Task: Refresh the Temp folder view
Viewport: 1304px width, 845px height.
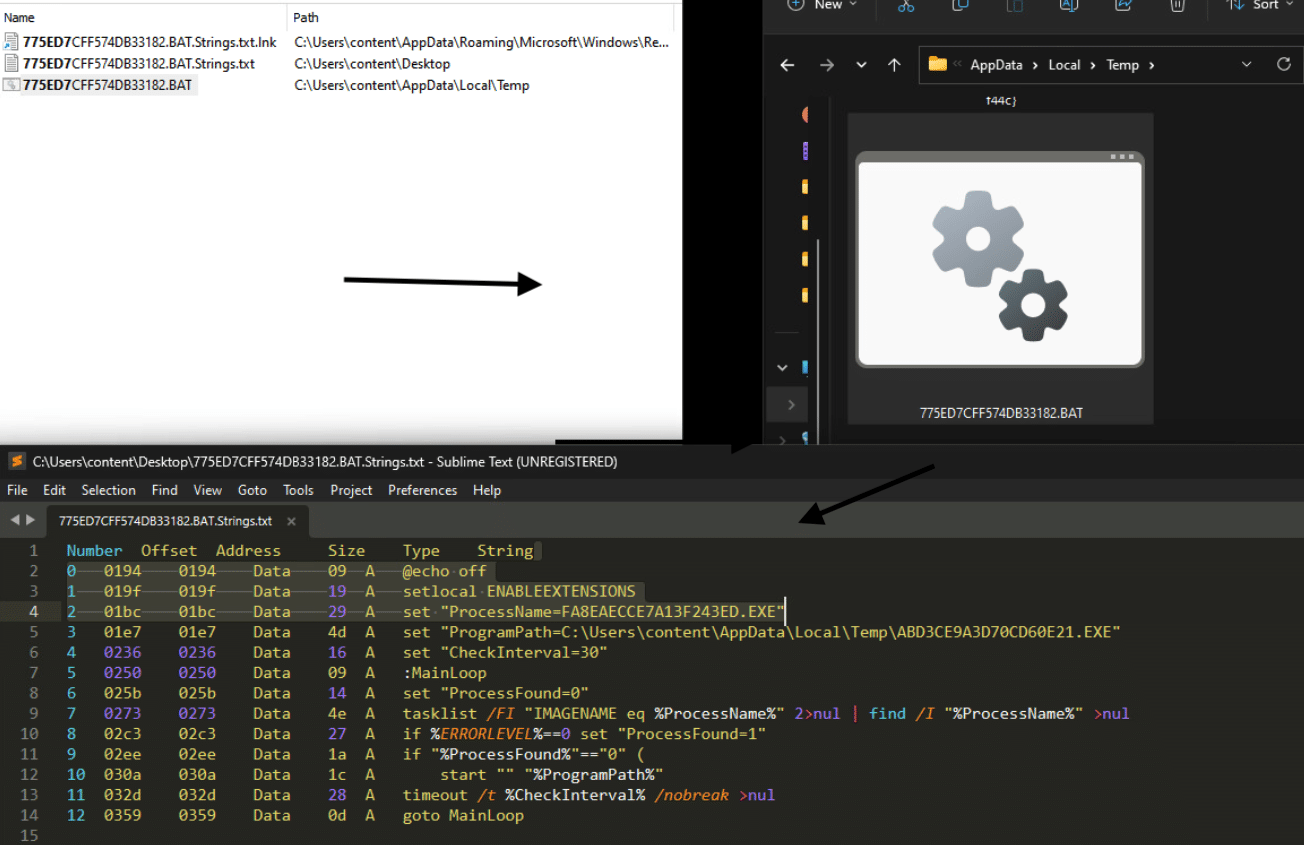Action: coord(1284,64)
